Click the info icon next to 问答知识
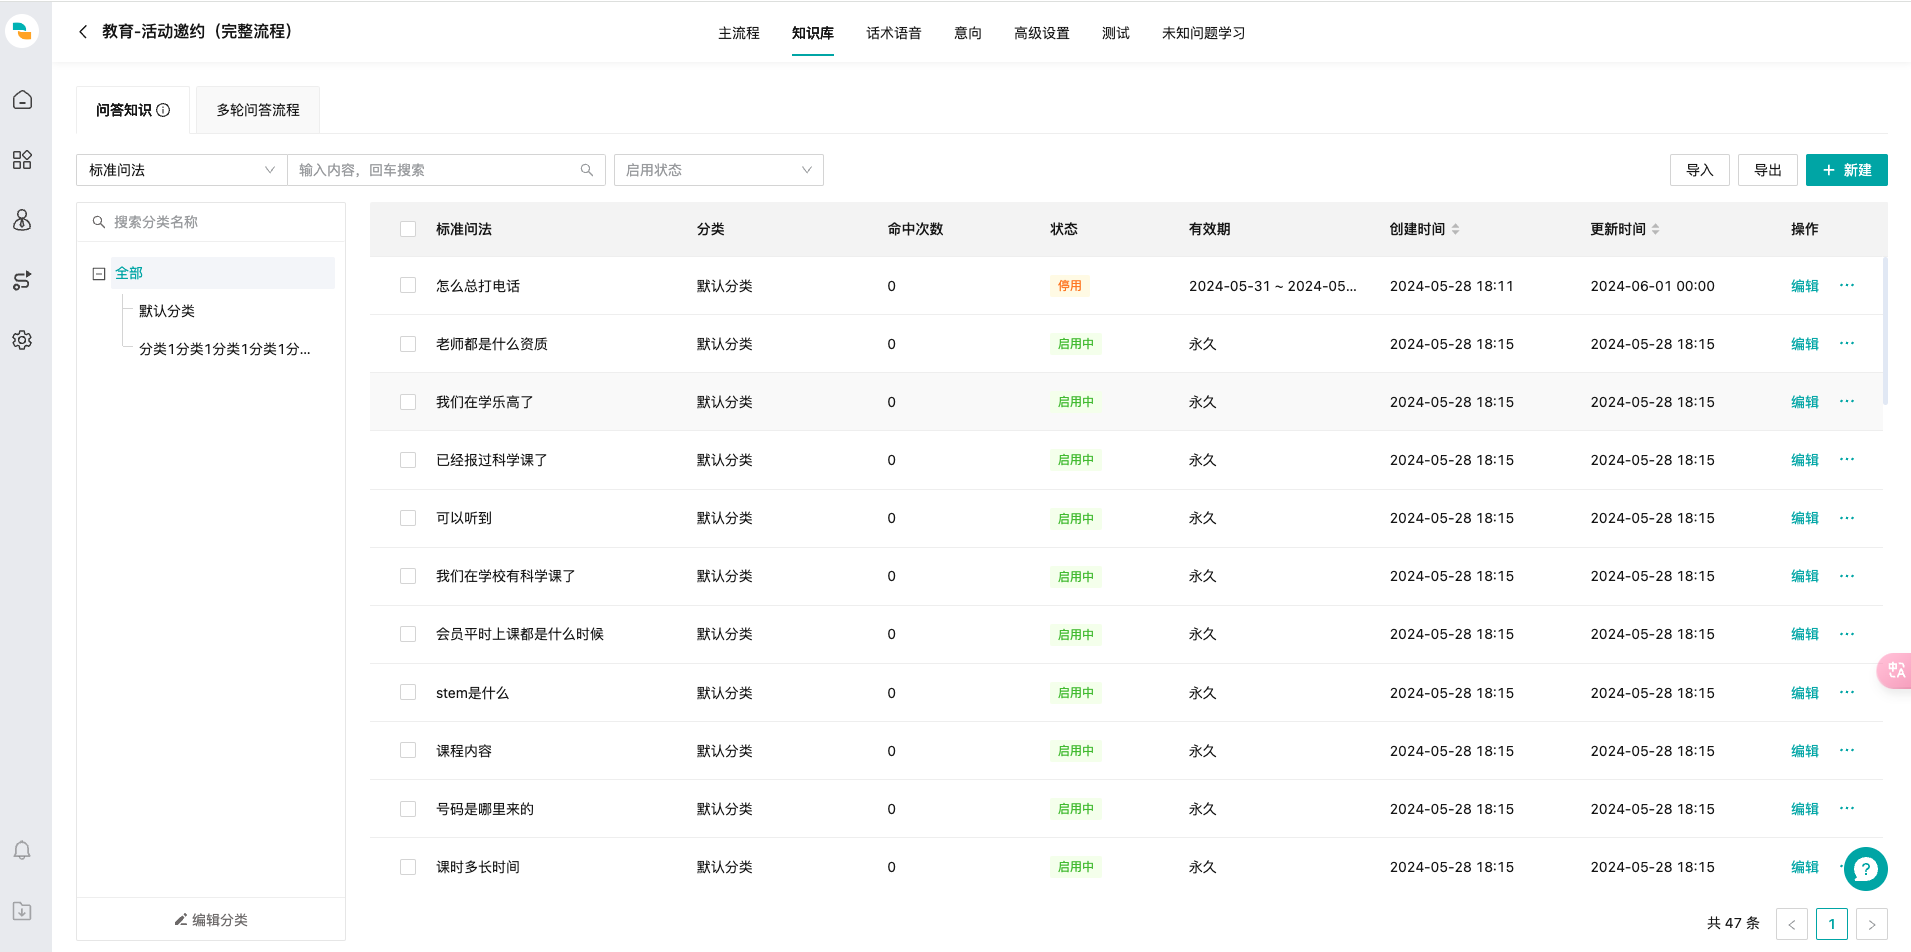This screenshot has width=1911, height=952. coord(163,110)
